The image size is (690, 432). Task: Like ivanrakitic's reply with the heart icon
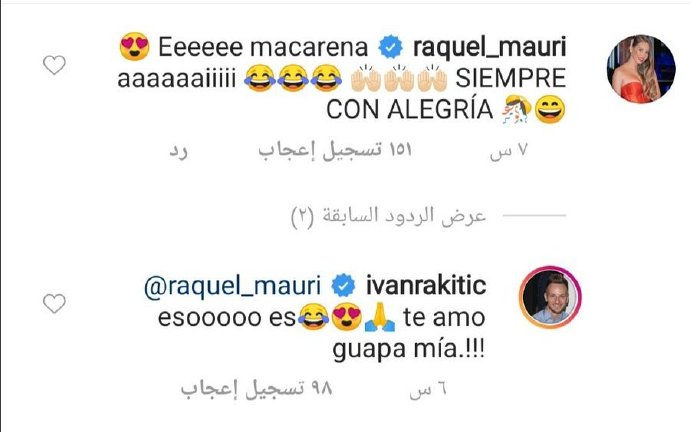point(54,304)
